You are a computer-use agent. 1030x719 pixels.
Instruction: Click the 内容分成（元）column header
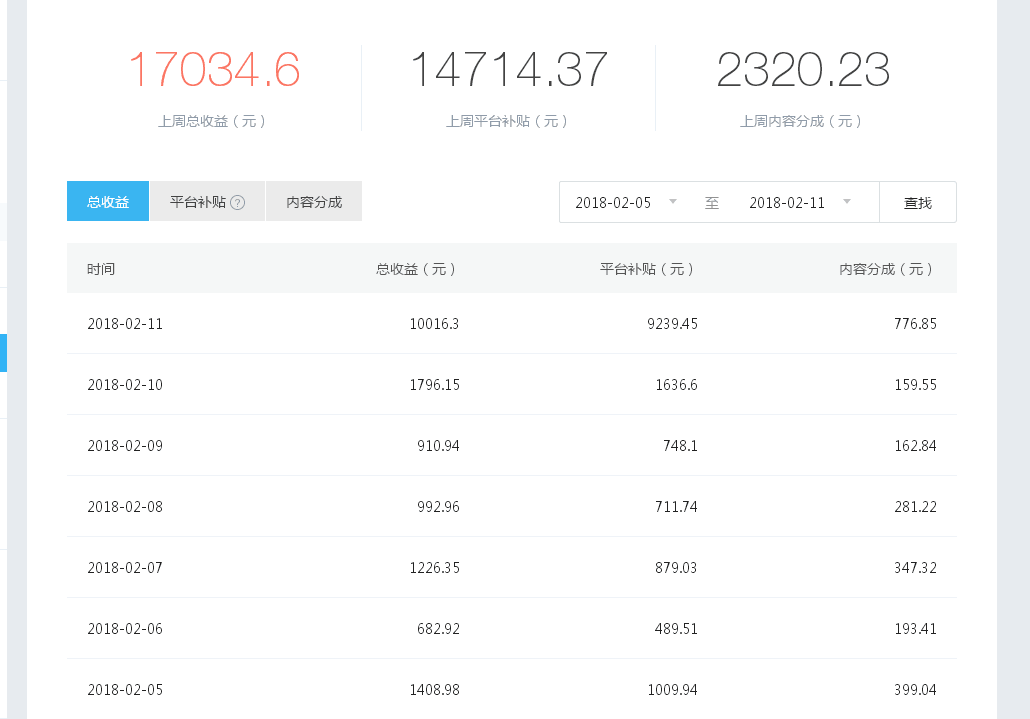pos(887,269)
